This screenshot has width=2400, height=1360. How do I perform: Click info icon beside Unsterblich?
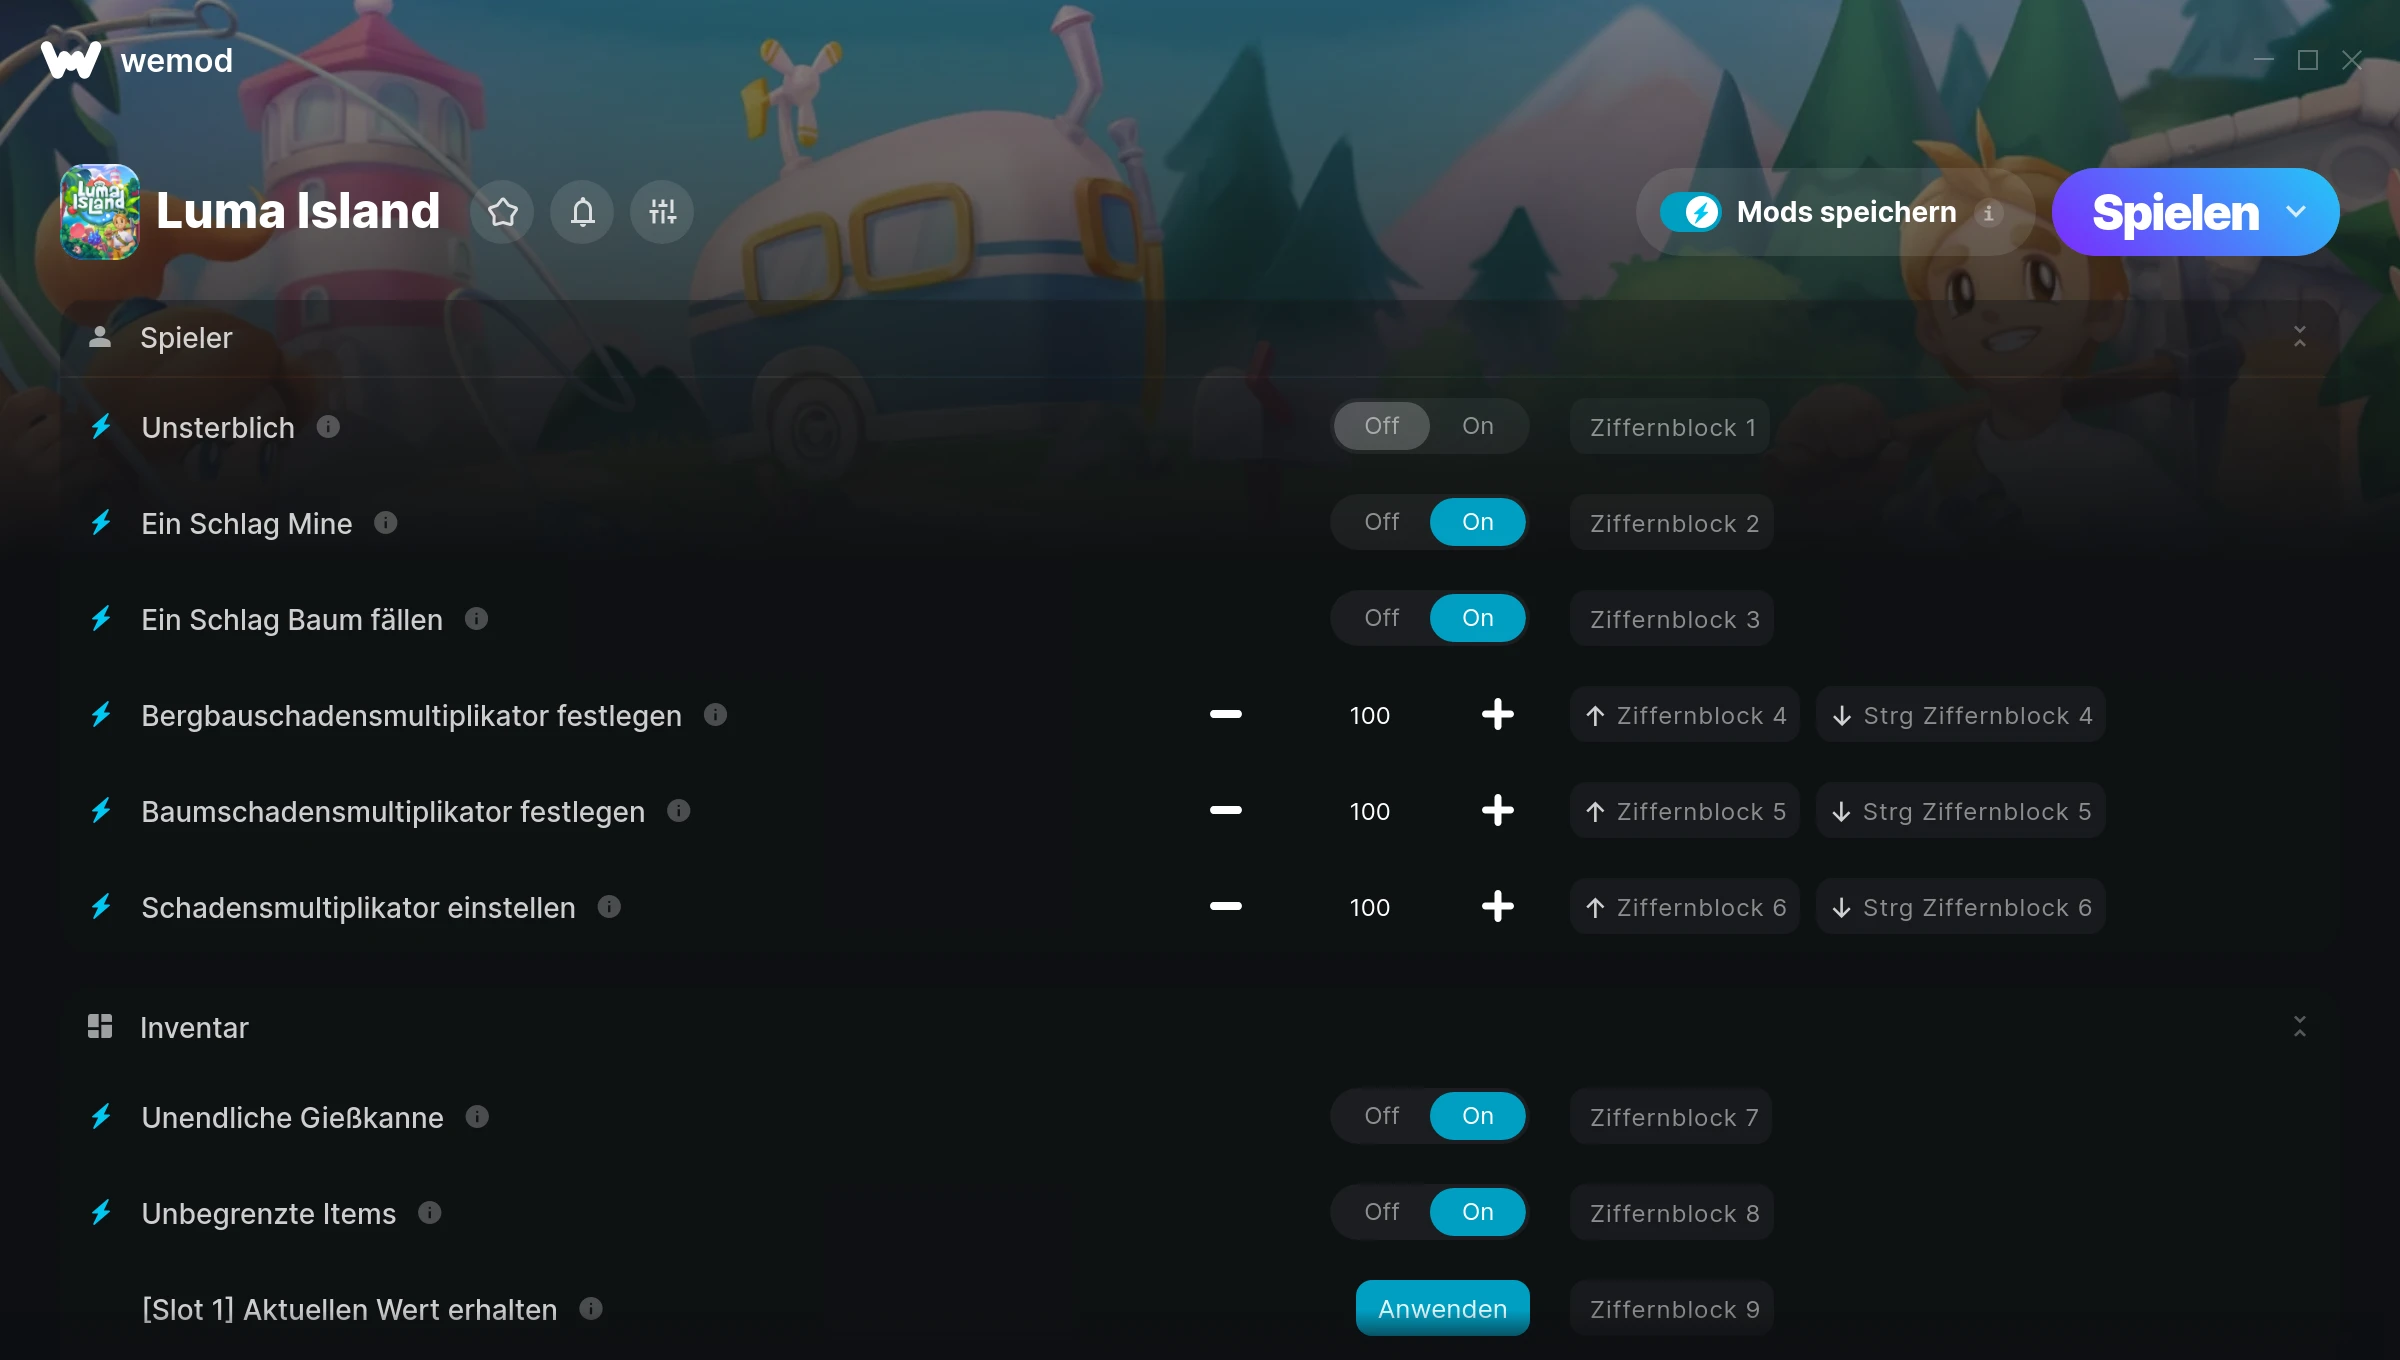pos(328,427)
